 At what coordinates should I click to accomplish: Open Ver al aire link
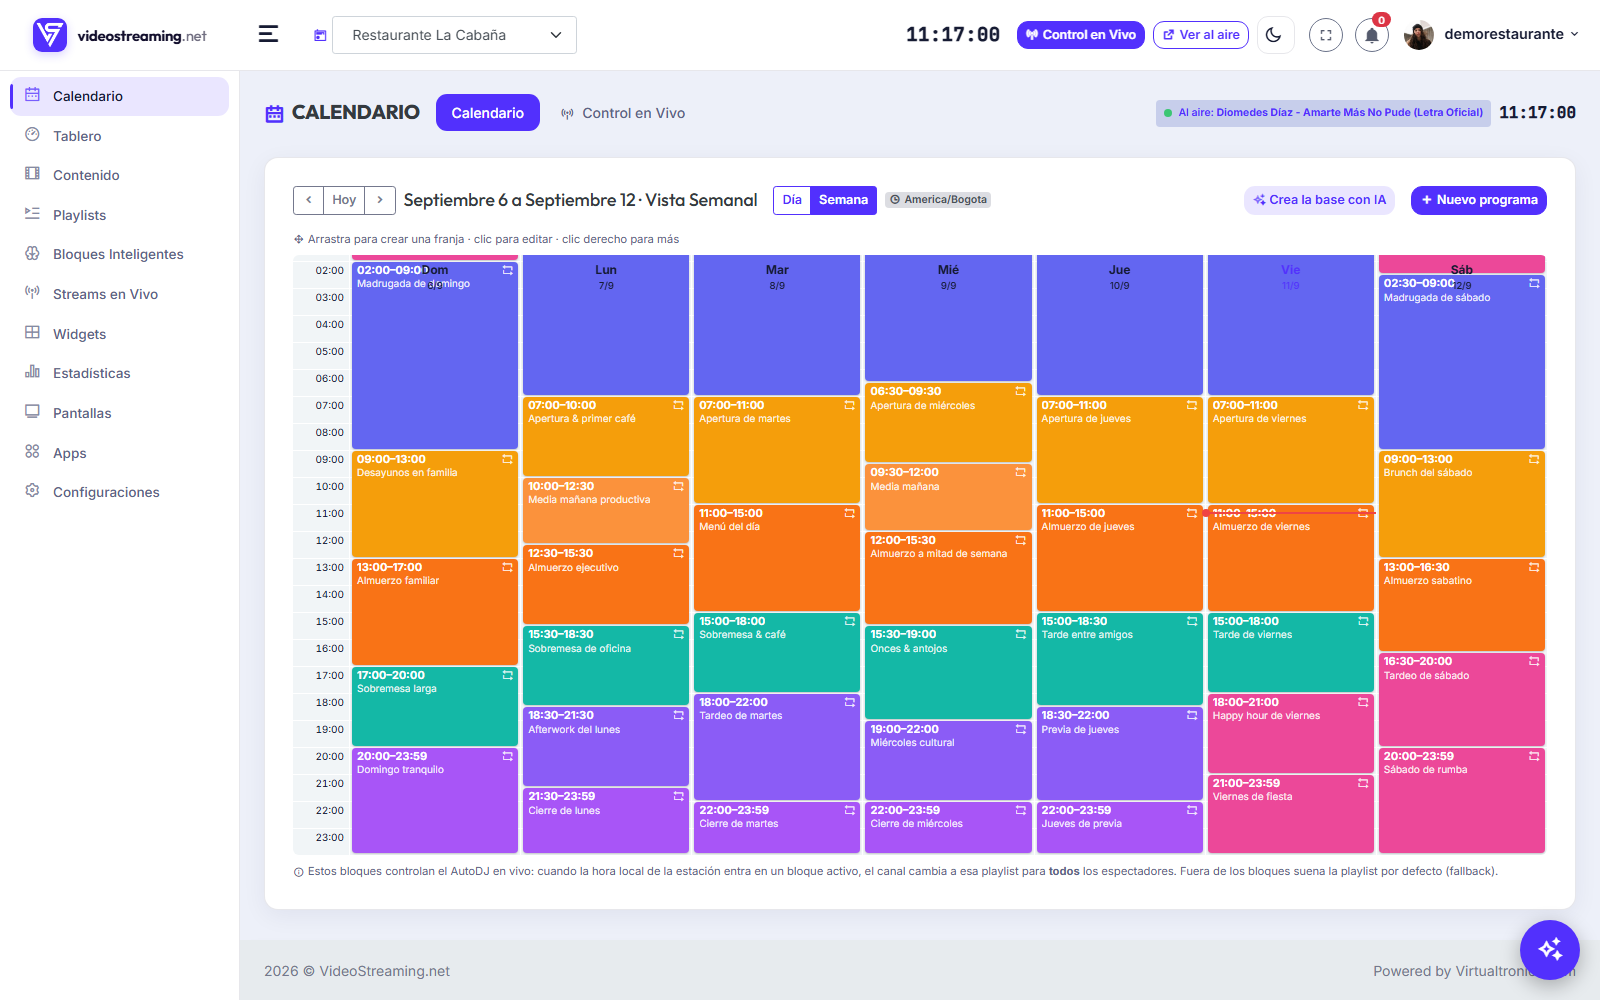[1201, 35]
